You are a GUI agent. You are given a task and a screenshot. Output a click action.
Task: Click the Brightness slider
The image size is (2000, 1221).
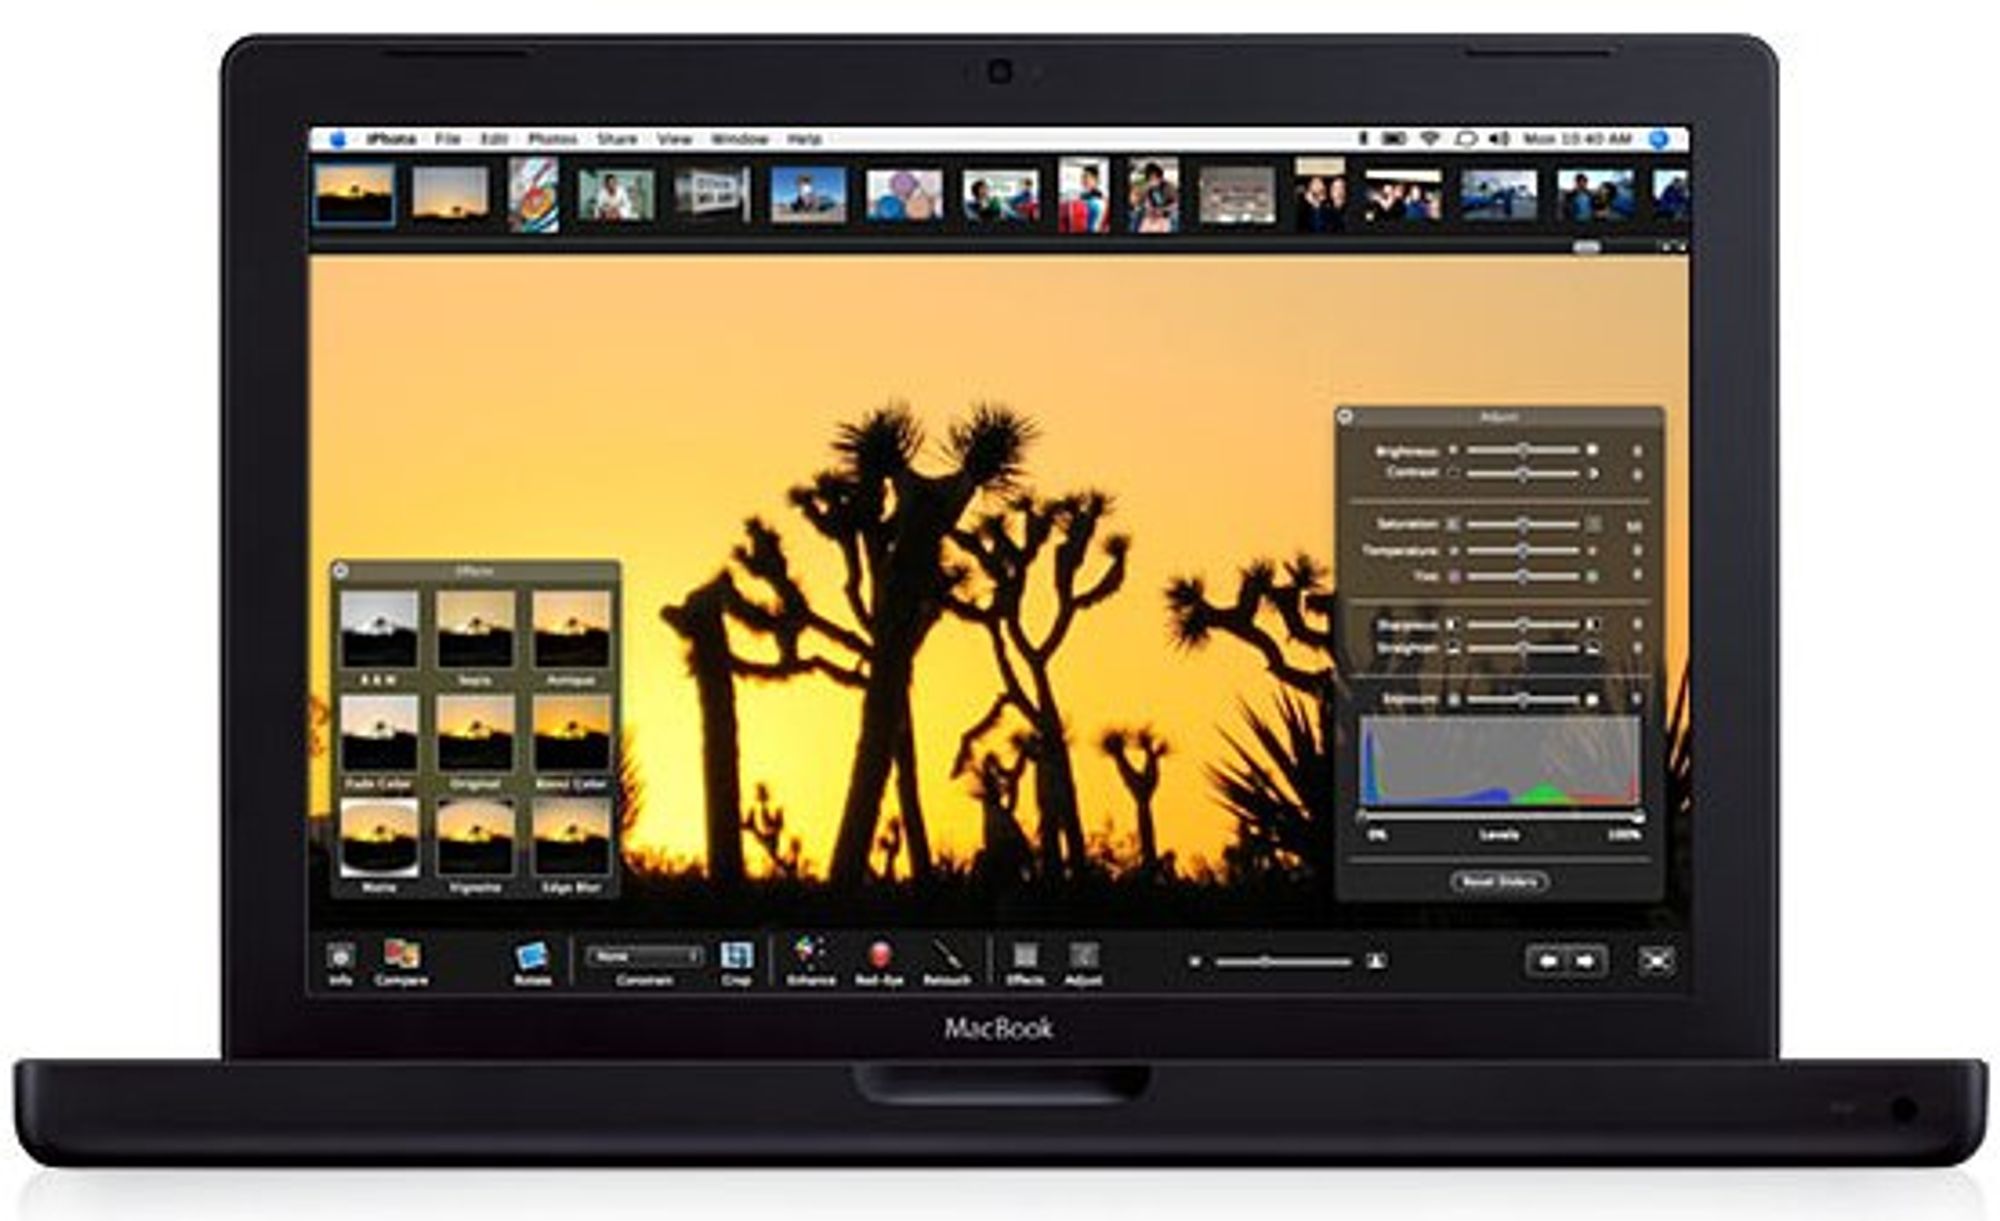[x=1522, y=450]
